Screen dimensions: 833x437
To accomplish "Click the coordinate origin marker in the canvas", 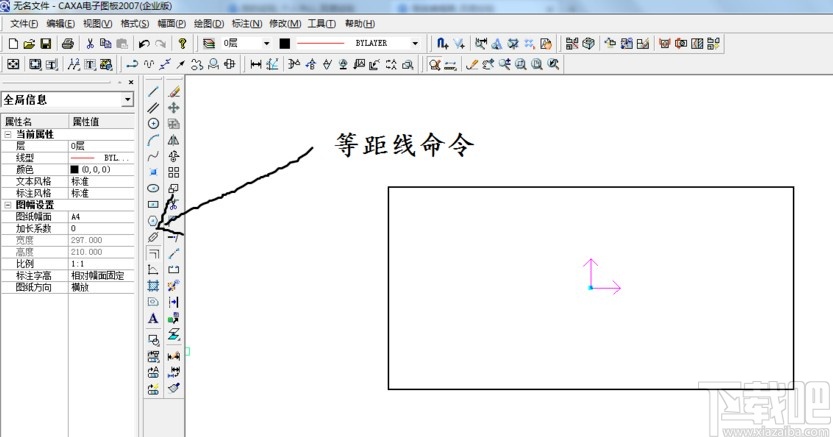I will pyautogui.click(x=591, y=288).
